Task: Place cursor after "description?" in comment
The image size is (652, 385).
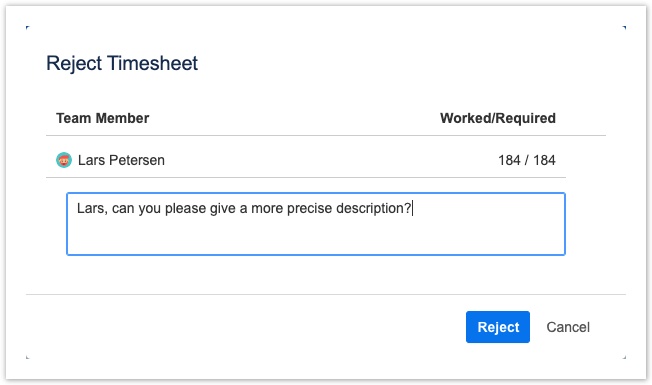Action: 412,208
